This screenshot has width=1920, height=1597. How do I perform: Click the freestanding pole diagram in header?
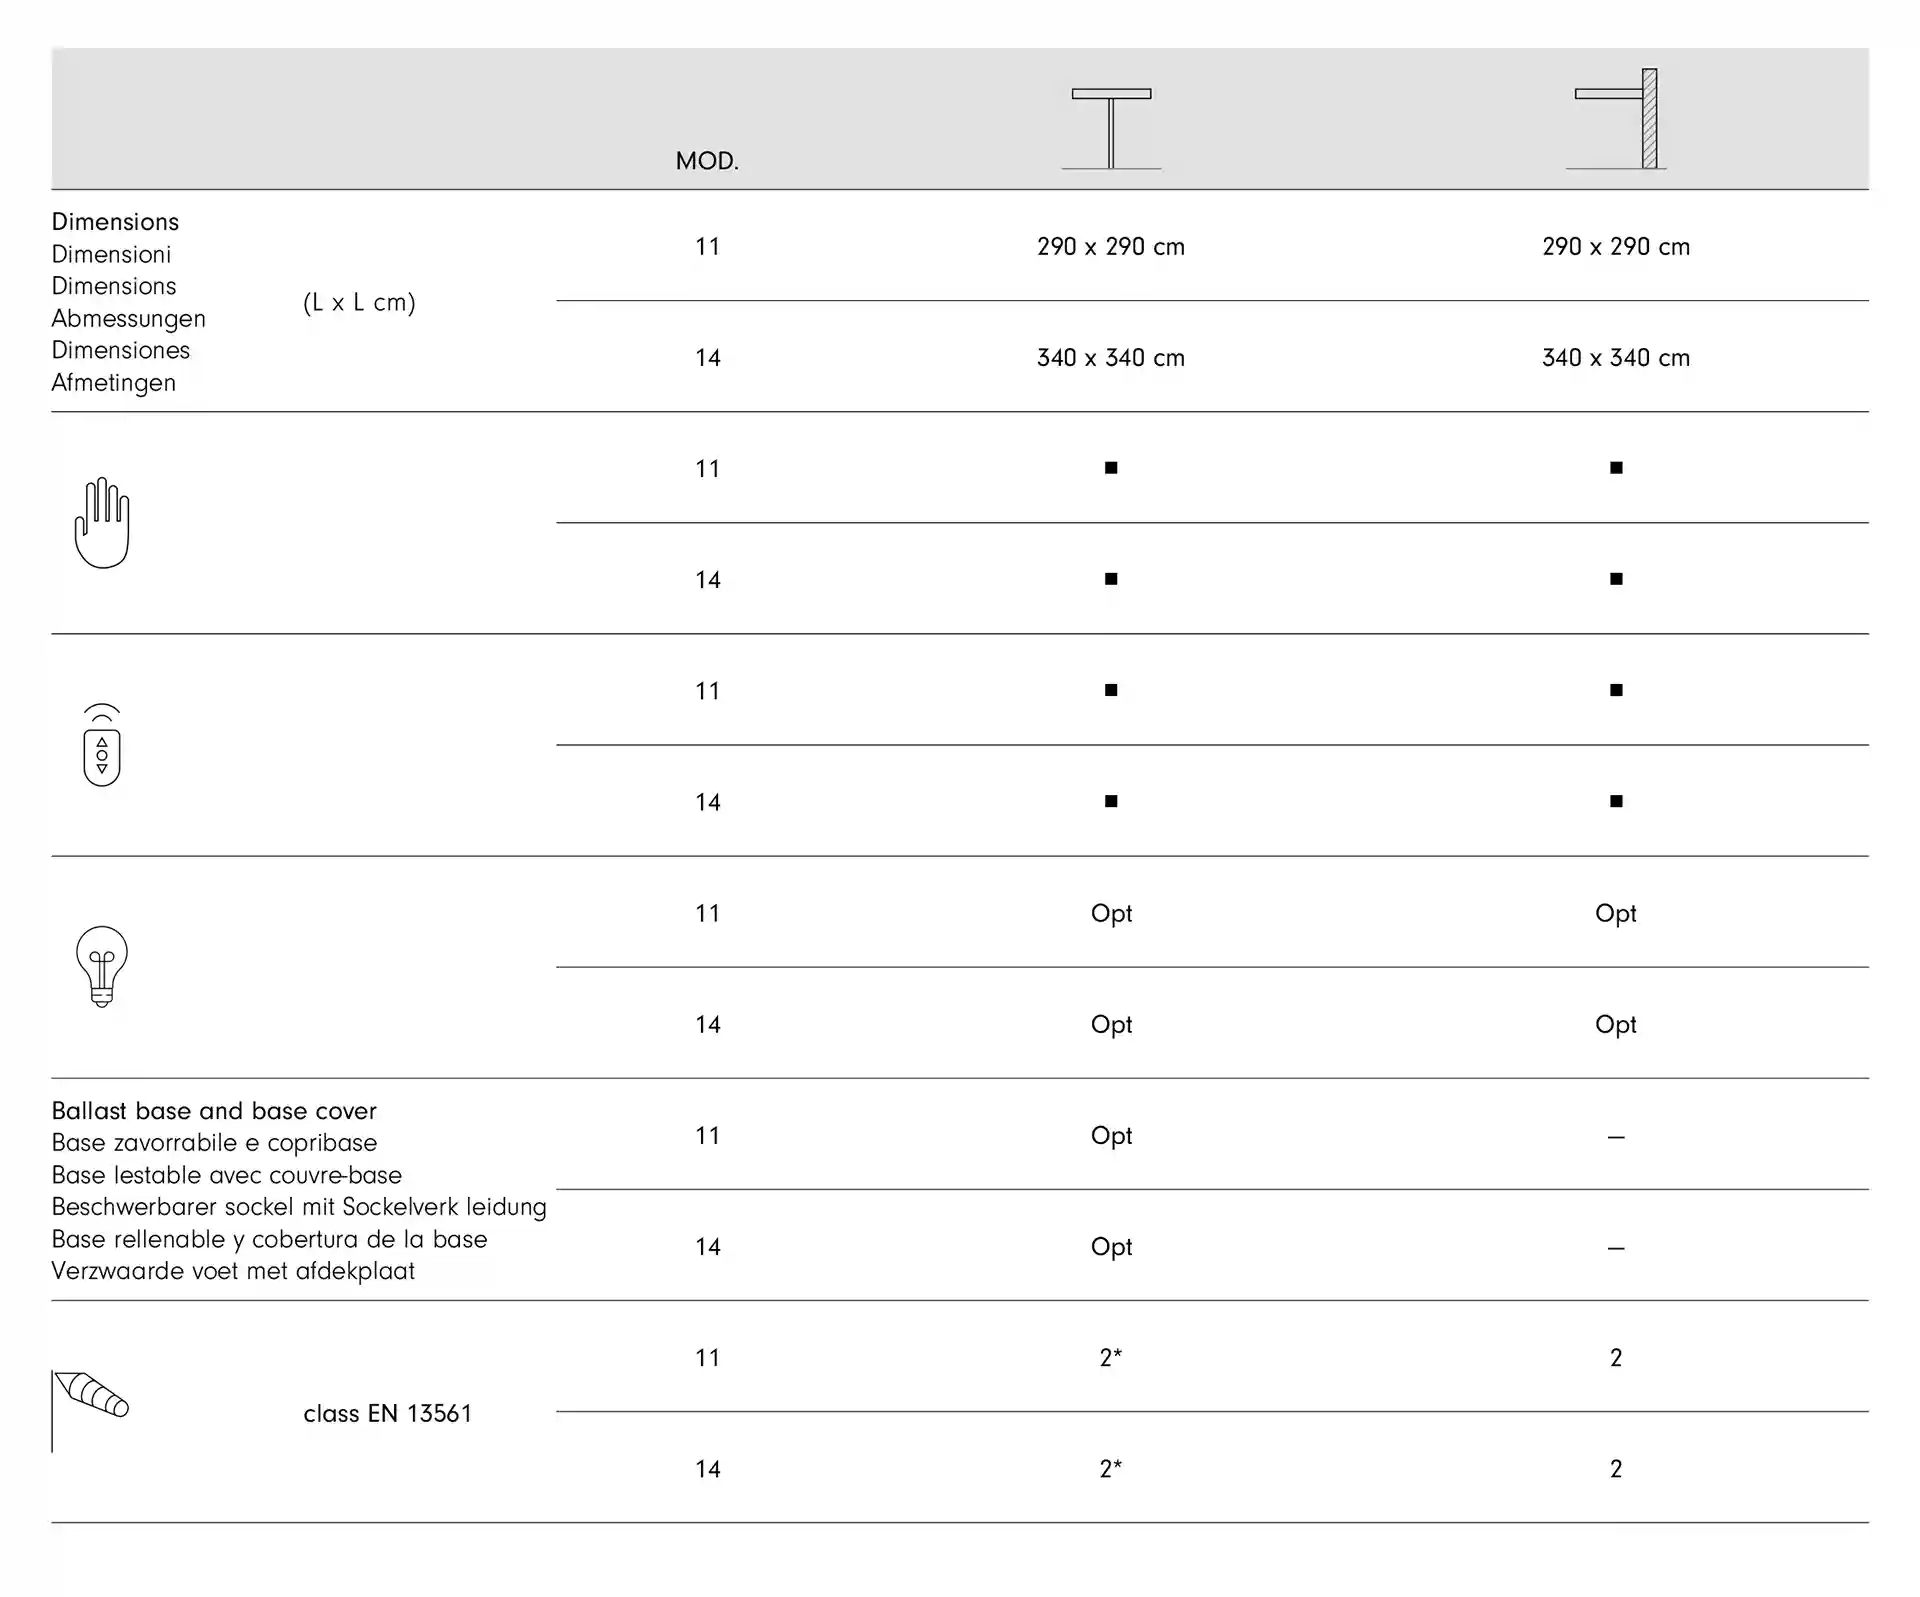point(1111,128)
